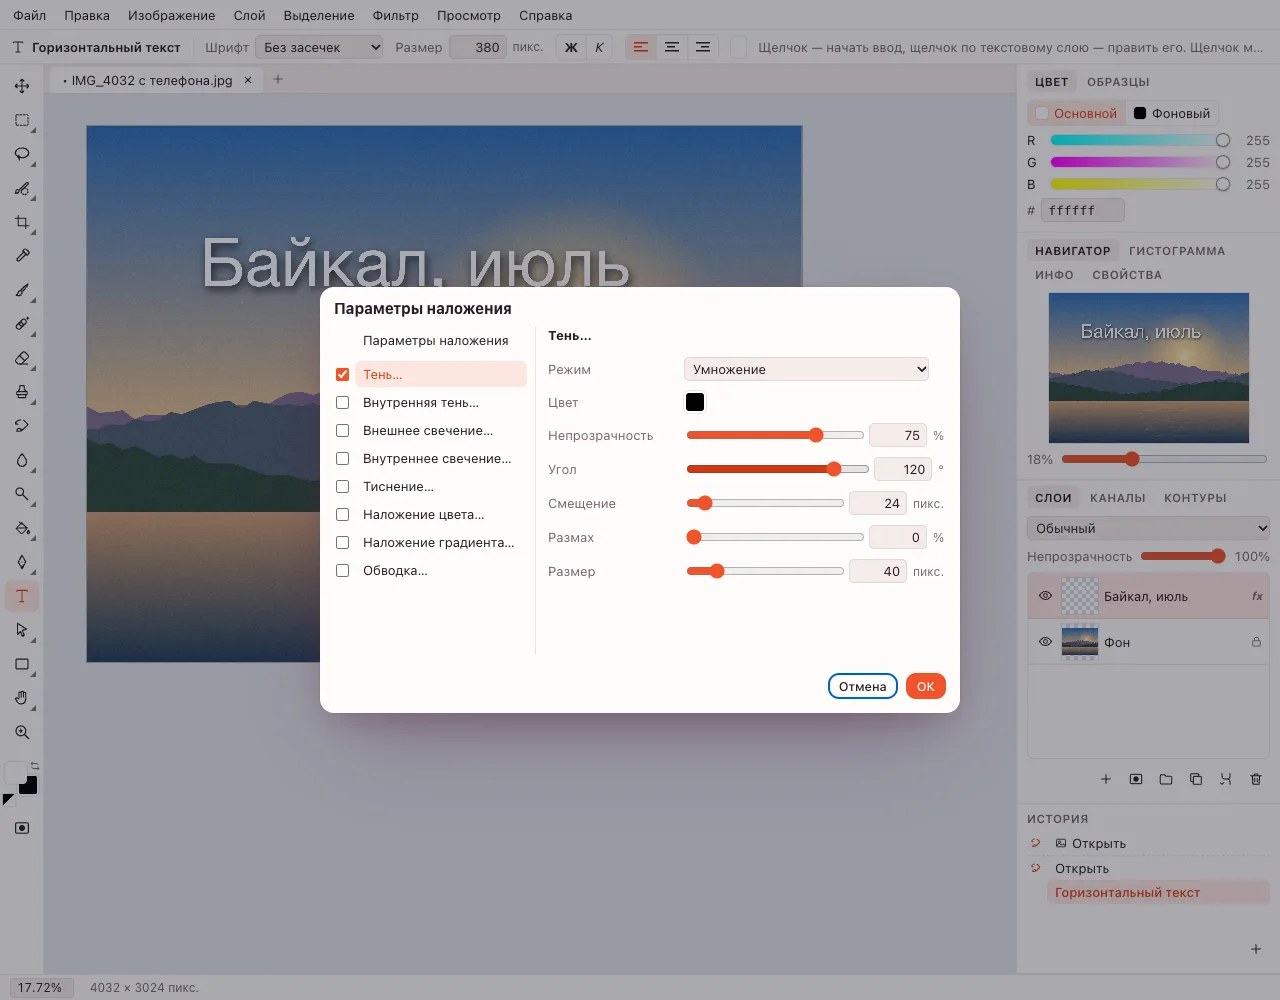
Task: Add a mask using the layers footer icon
Action: 1136,779
